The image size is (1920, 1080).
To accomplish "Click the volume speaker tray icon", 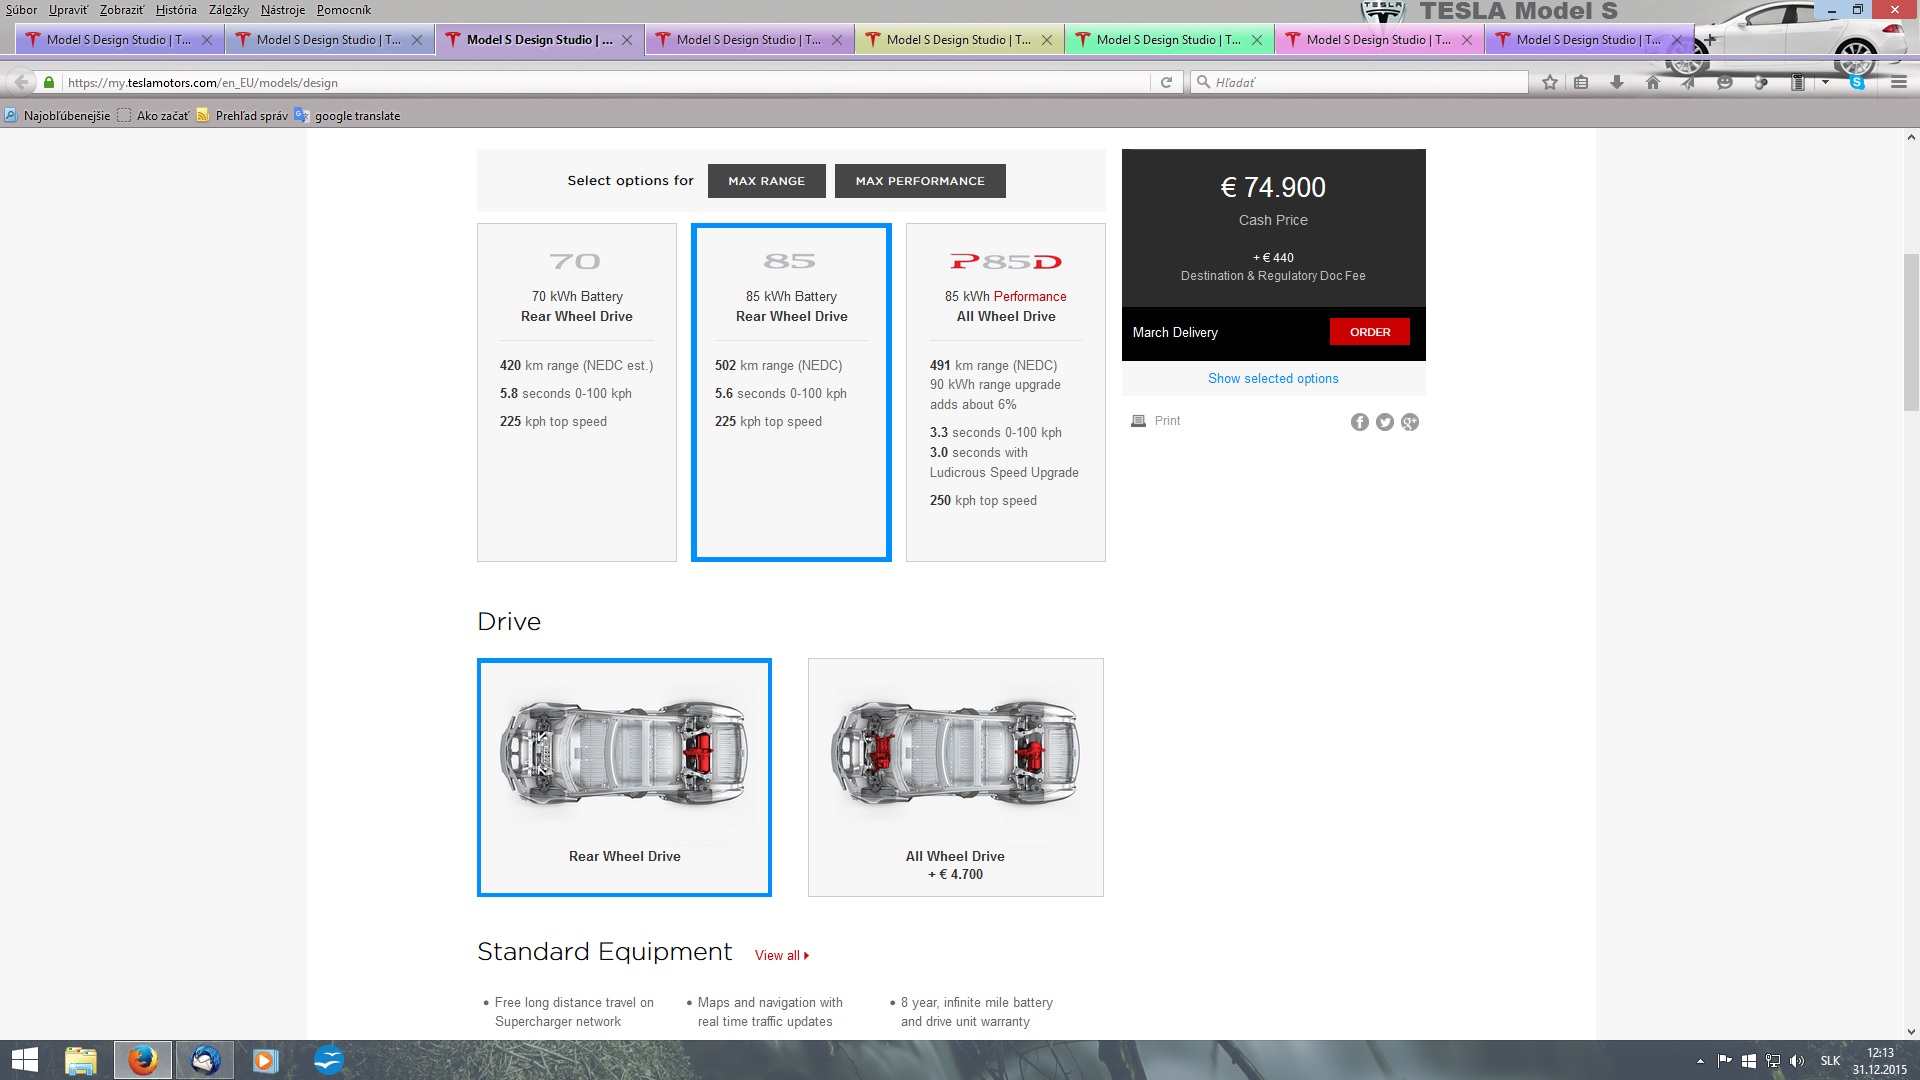I will (x=1797, y=1061).
